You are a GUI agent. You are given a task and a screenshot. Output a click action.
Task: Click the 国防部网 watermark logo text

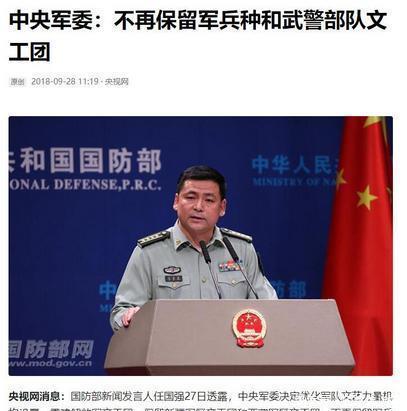51,349
